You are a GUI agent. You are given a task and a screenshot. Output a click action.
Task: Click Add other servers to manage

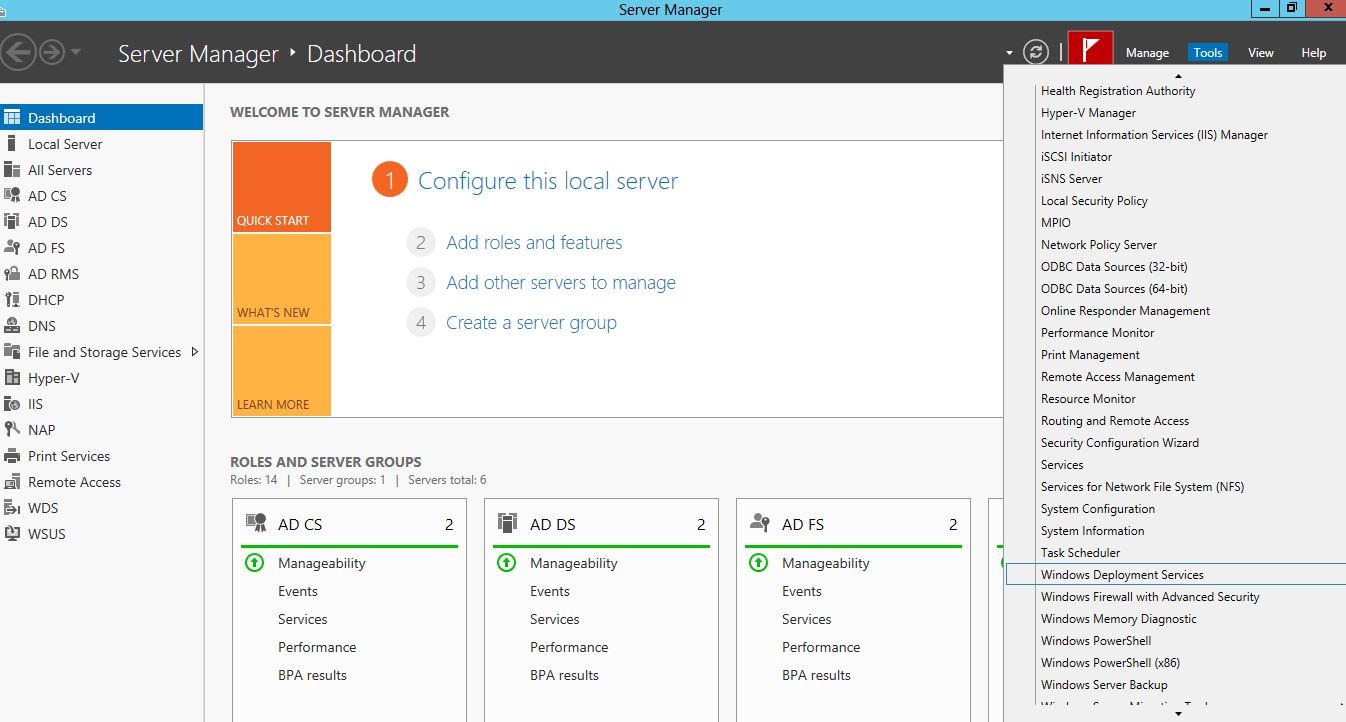(561, 283)
